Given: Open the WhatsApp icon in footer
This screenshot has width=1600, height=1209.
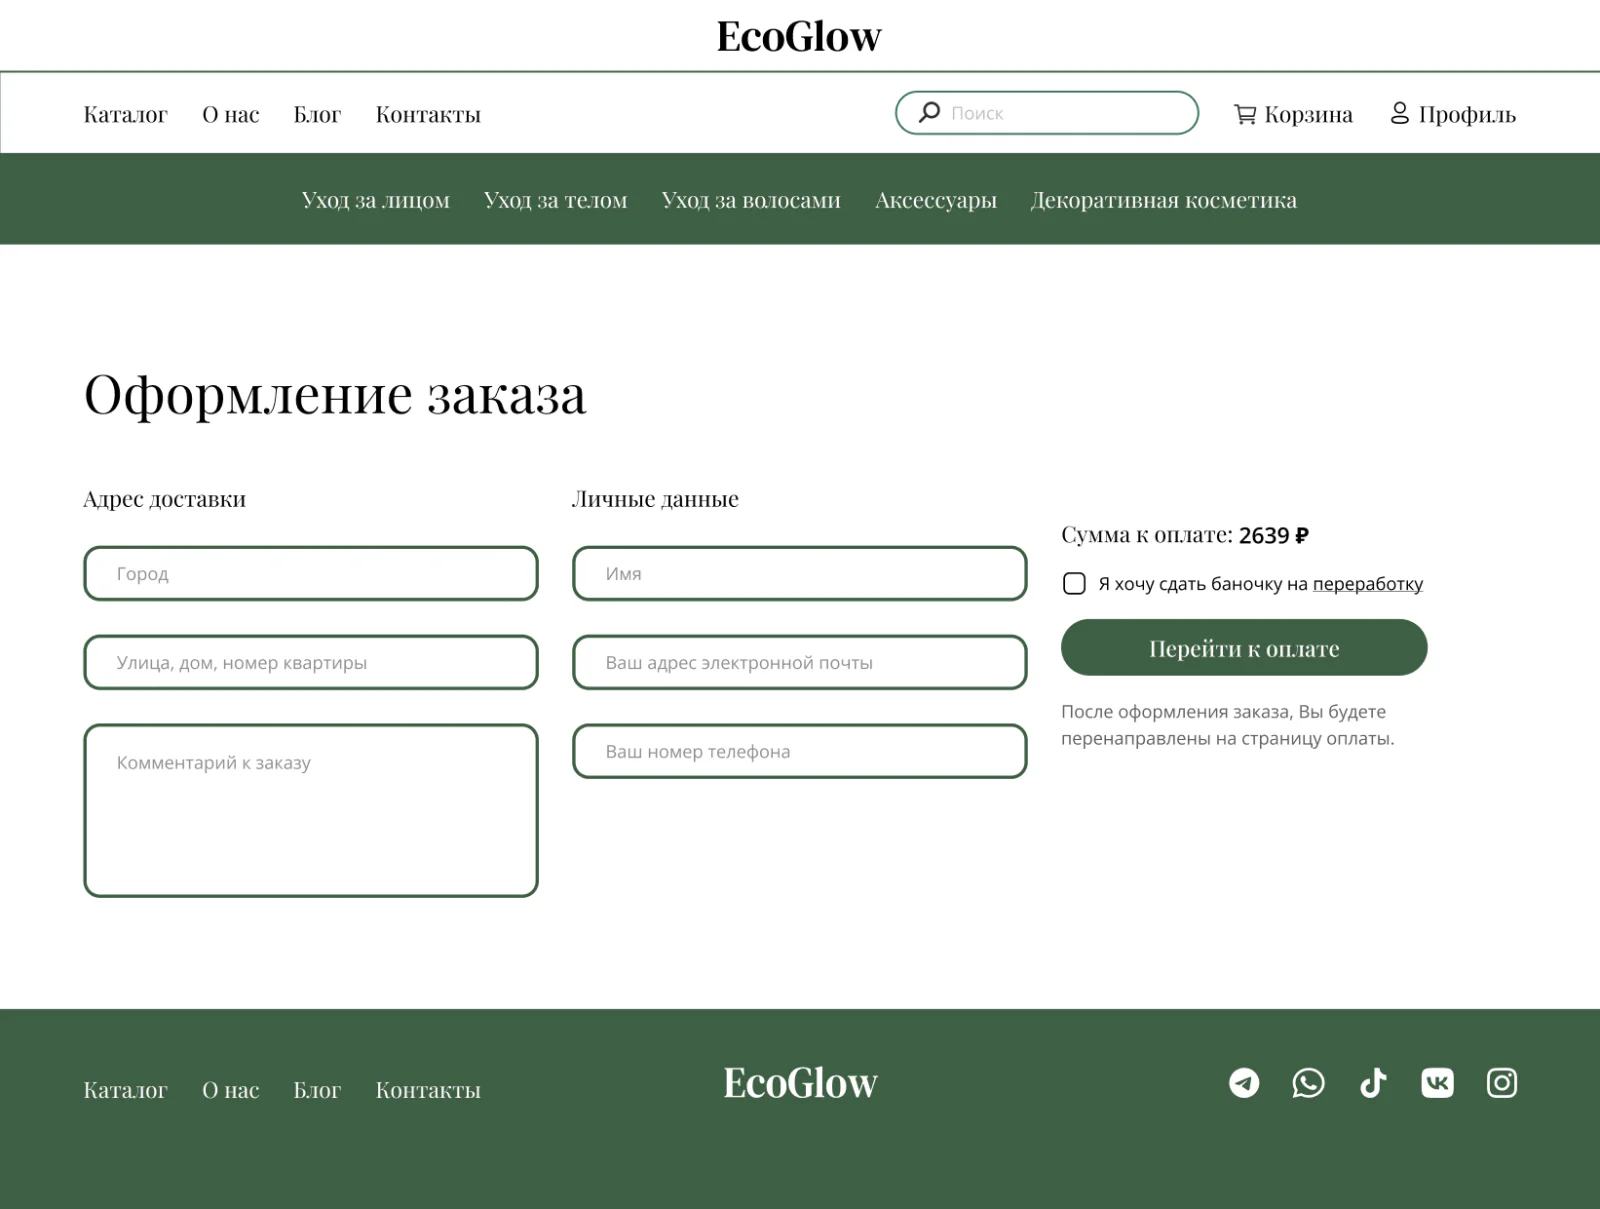Looking at the screenshot, I should 1308,1083.
